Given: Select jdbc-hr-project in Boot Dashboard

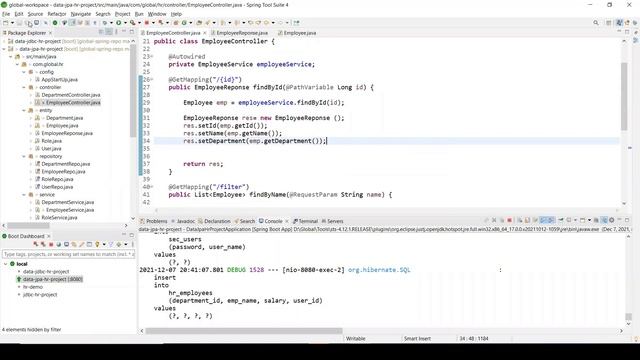Looking at the screenshot, I should (40, 295).
